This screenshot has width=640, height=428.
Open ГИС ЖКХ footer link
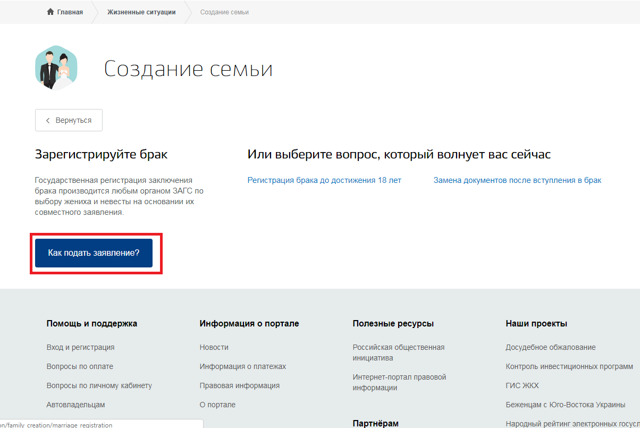click(522, 386)
